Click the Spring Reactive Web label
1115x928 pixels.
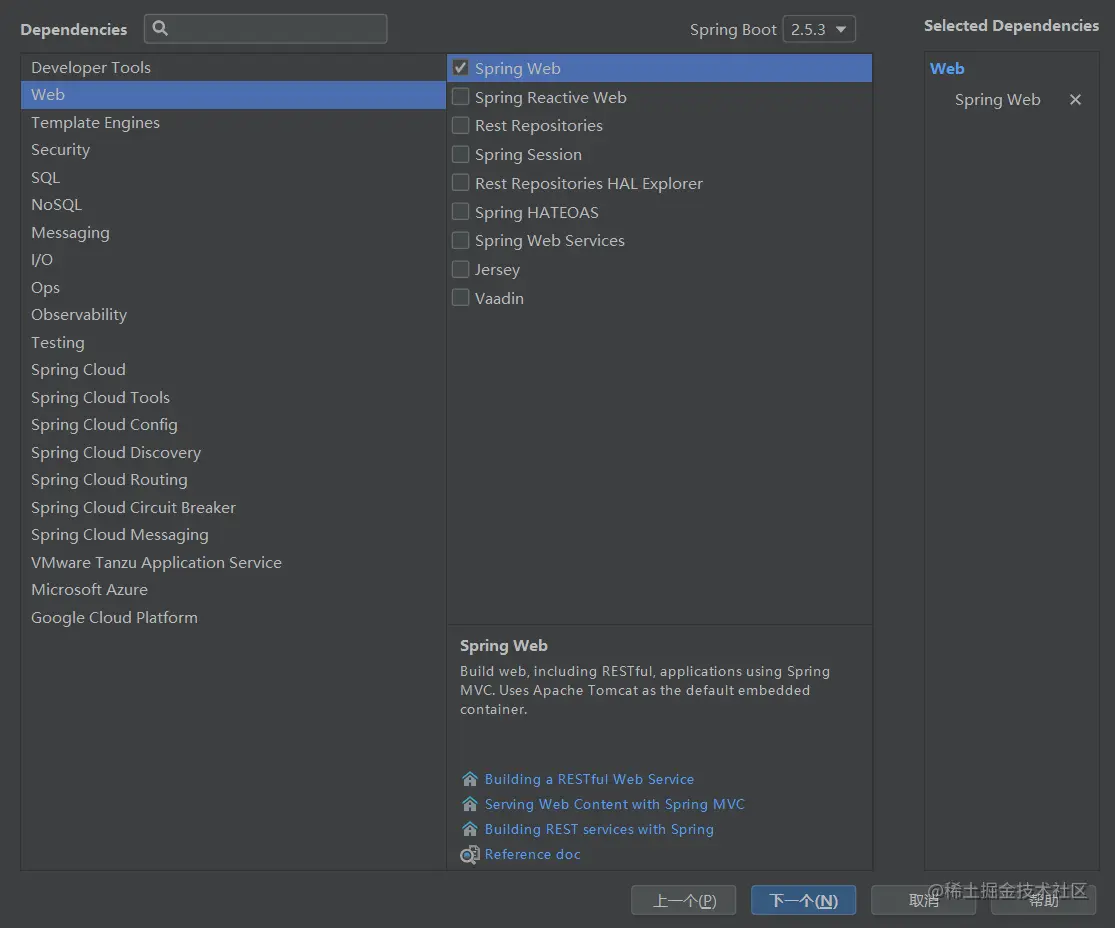coord(550,97)
